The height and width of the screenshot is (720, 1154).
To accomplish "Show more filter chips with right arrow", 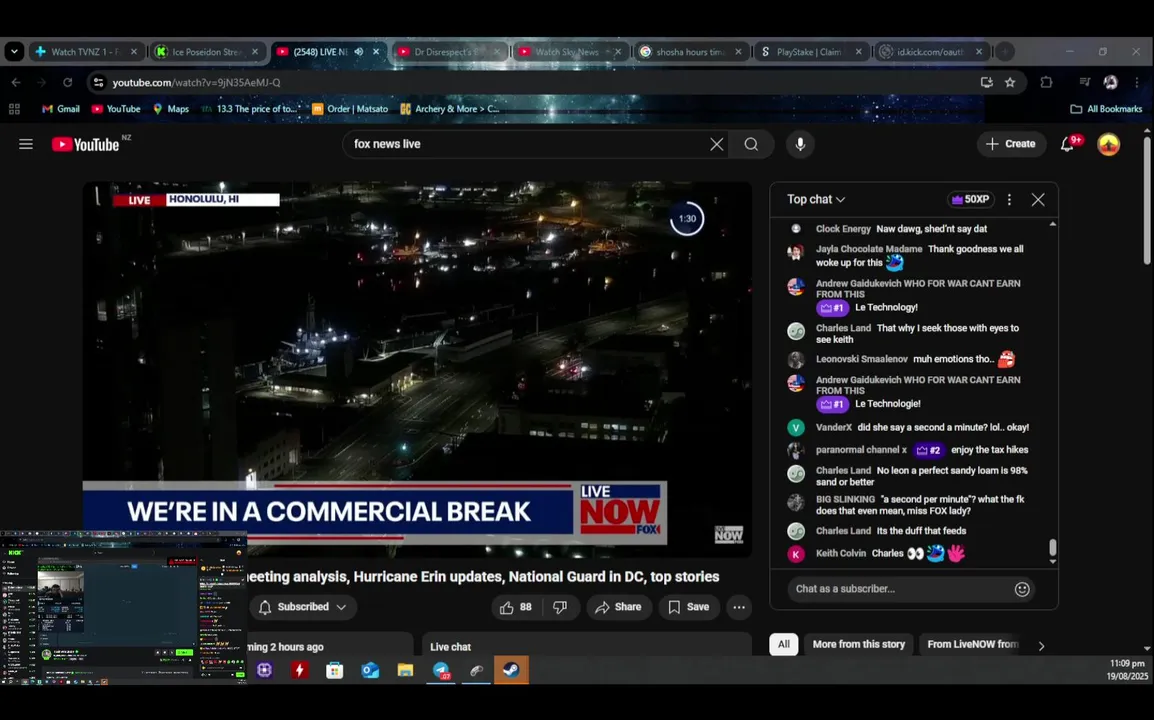I will (1041, 646).
